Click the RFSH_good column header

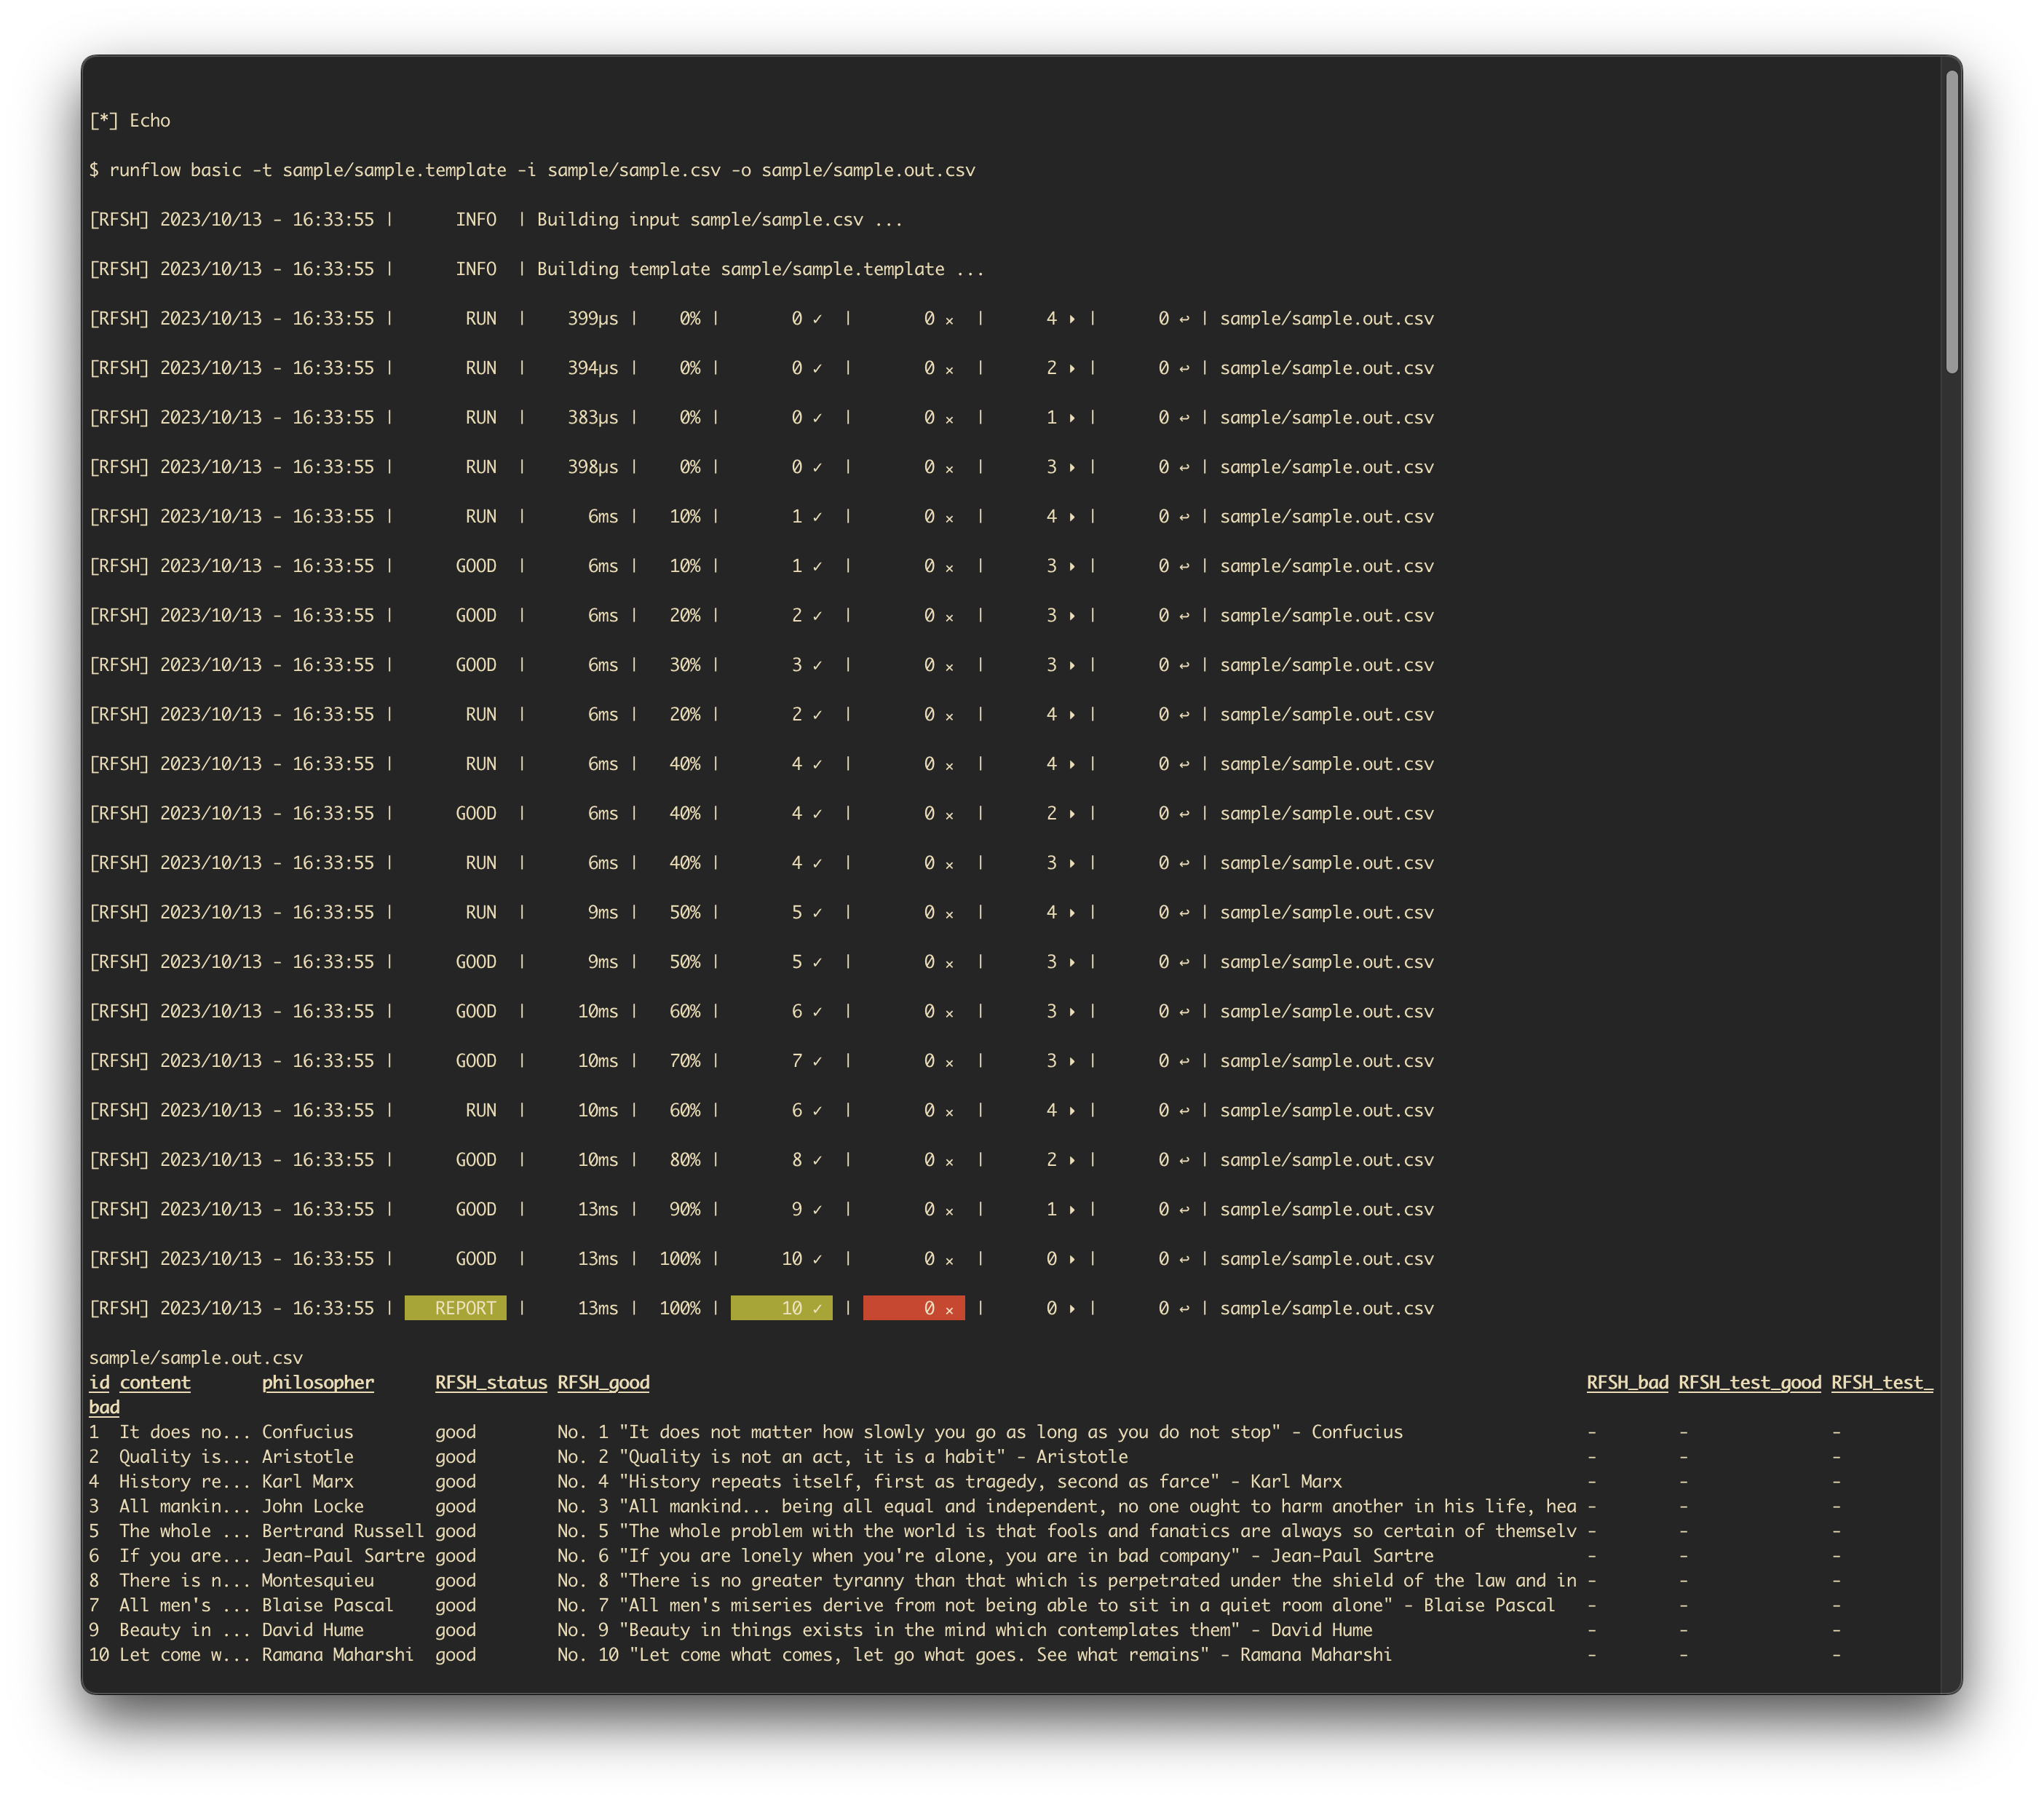[603, 1382]
